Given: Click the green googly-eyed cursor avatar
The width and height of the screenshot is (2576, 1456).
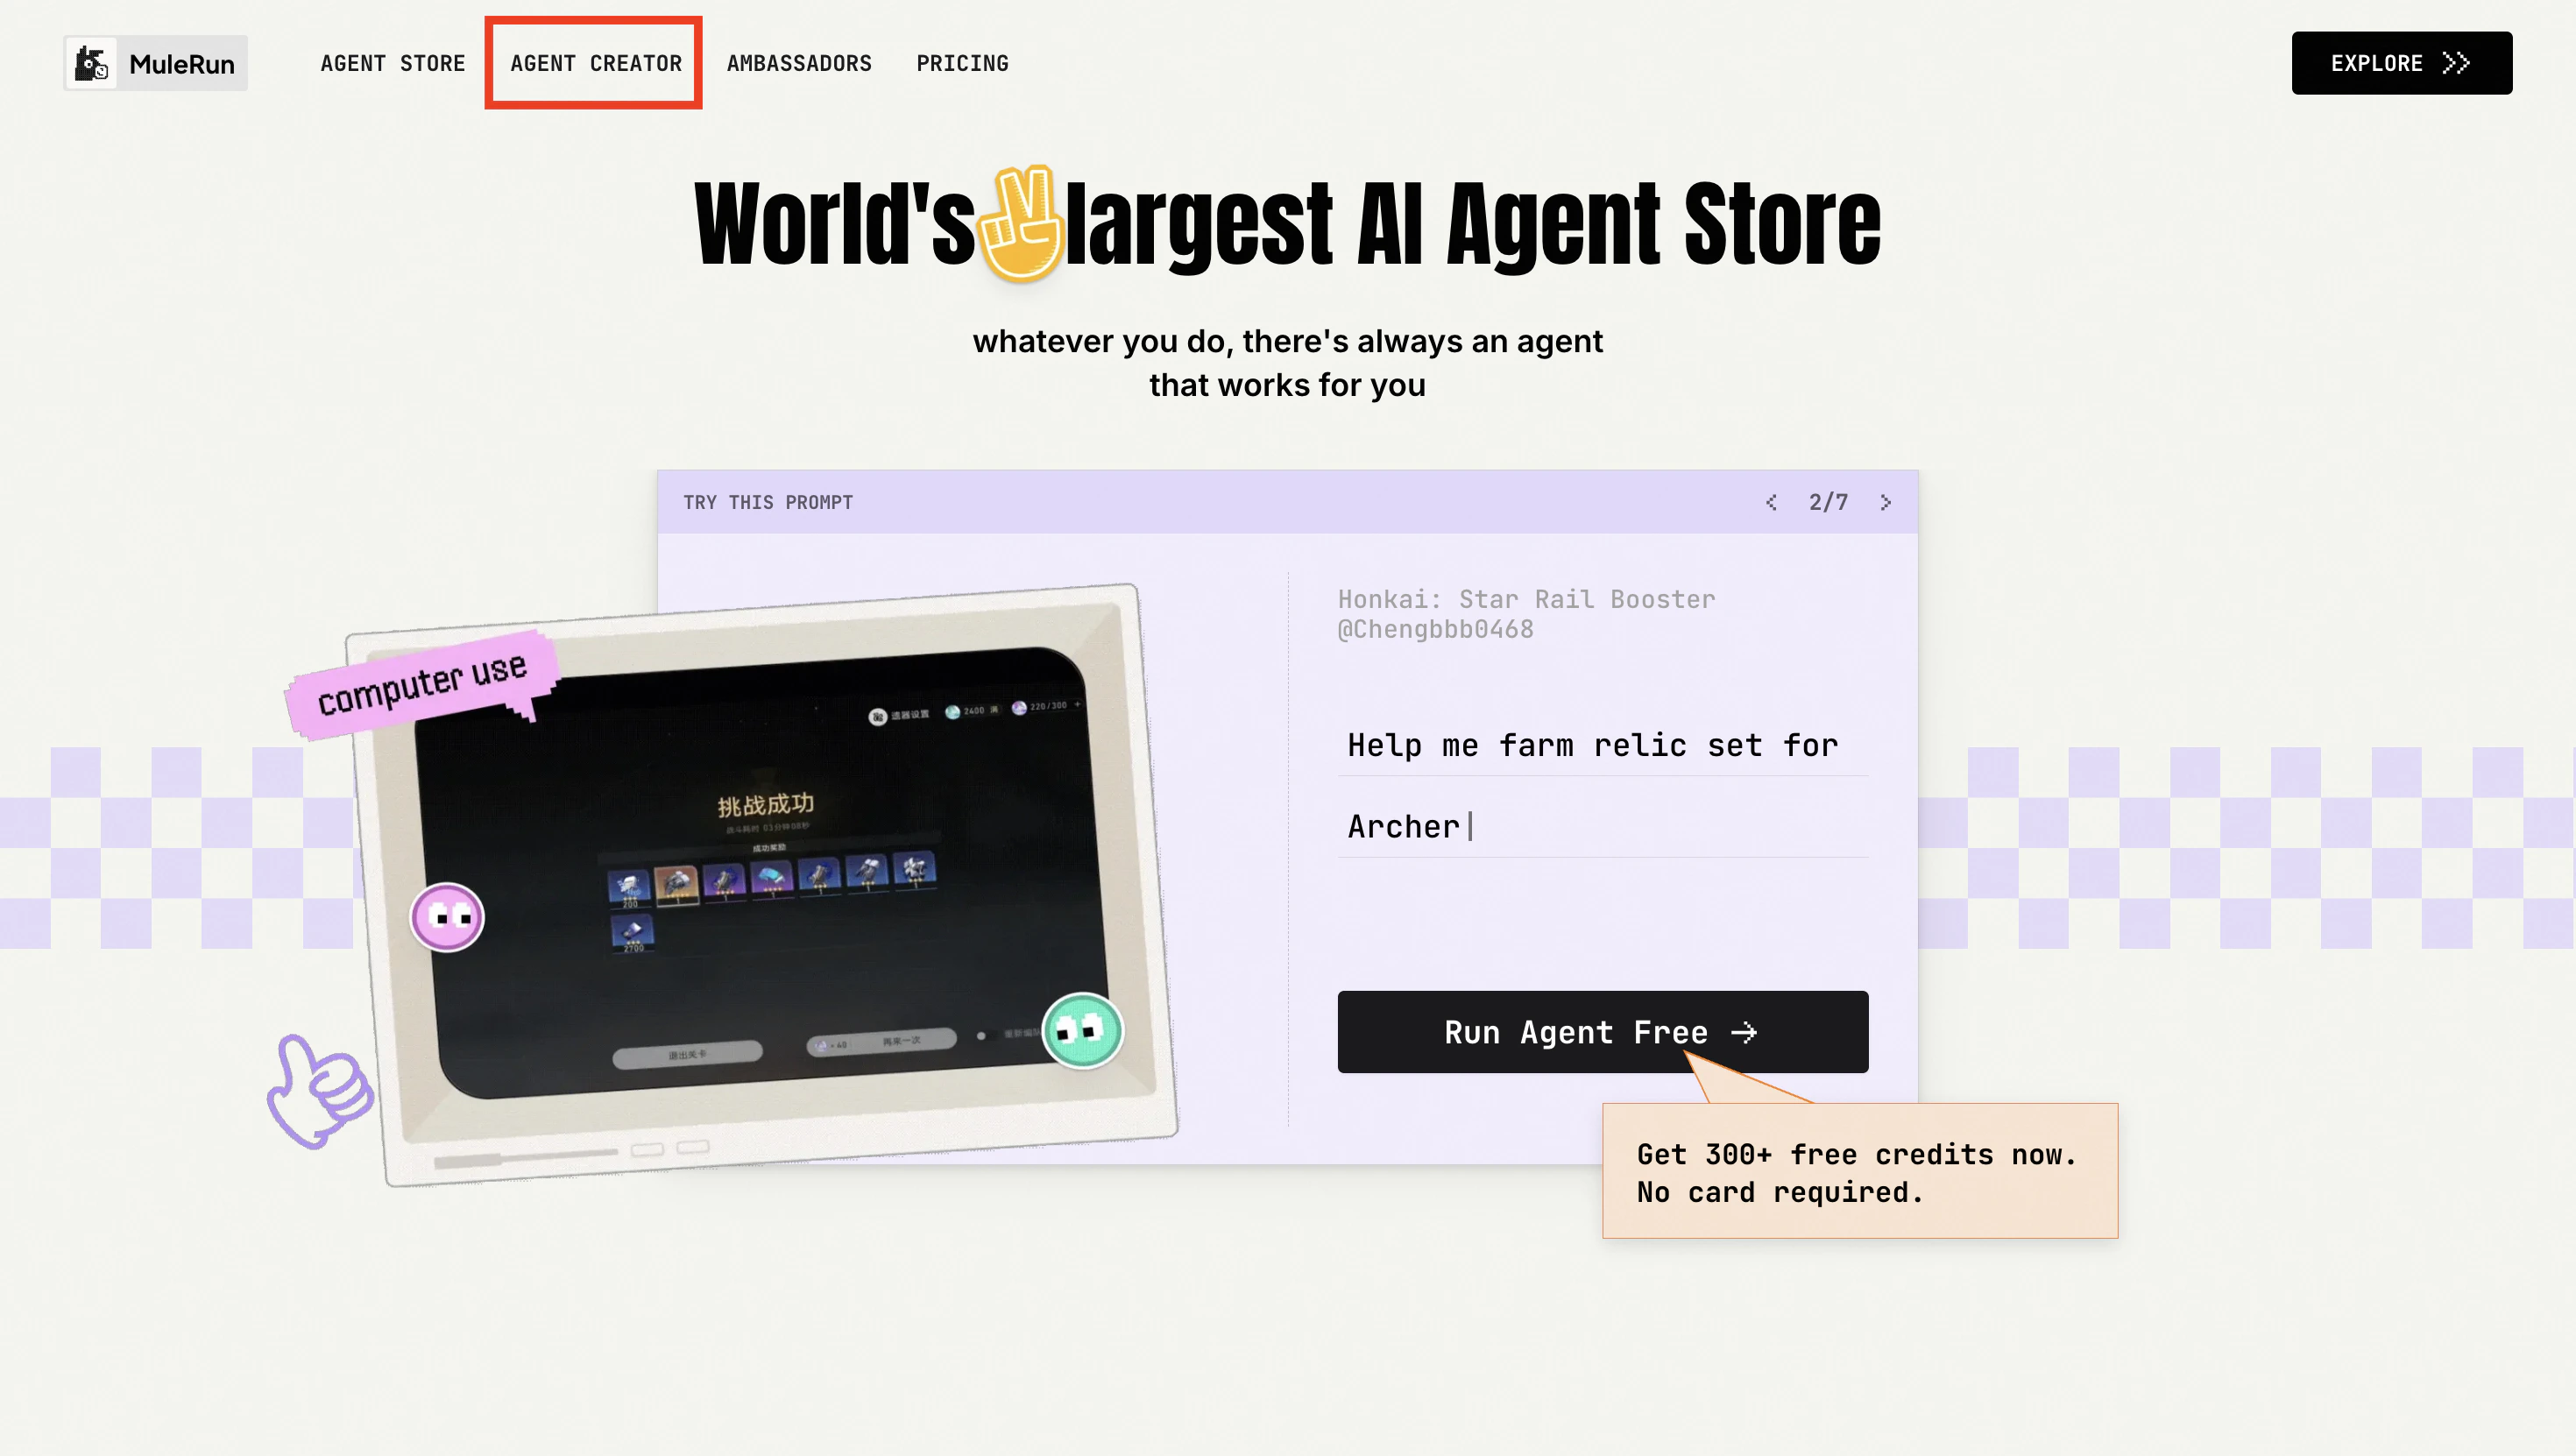Looking at the screenshot, I should click(x=1082, y=1030).
